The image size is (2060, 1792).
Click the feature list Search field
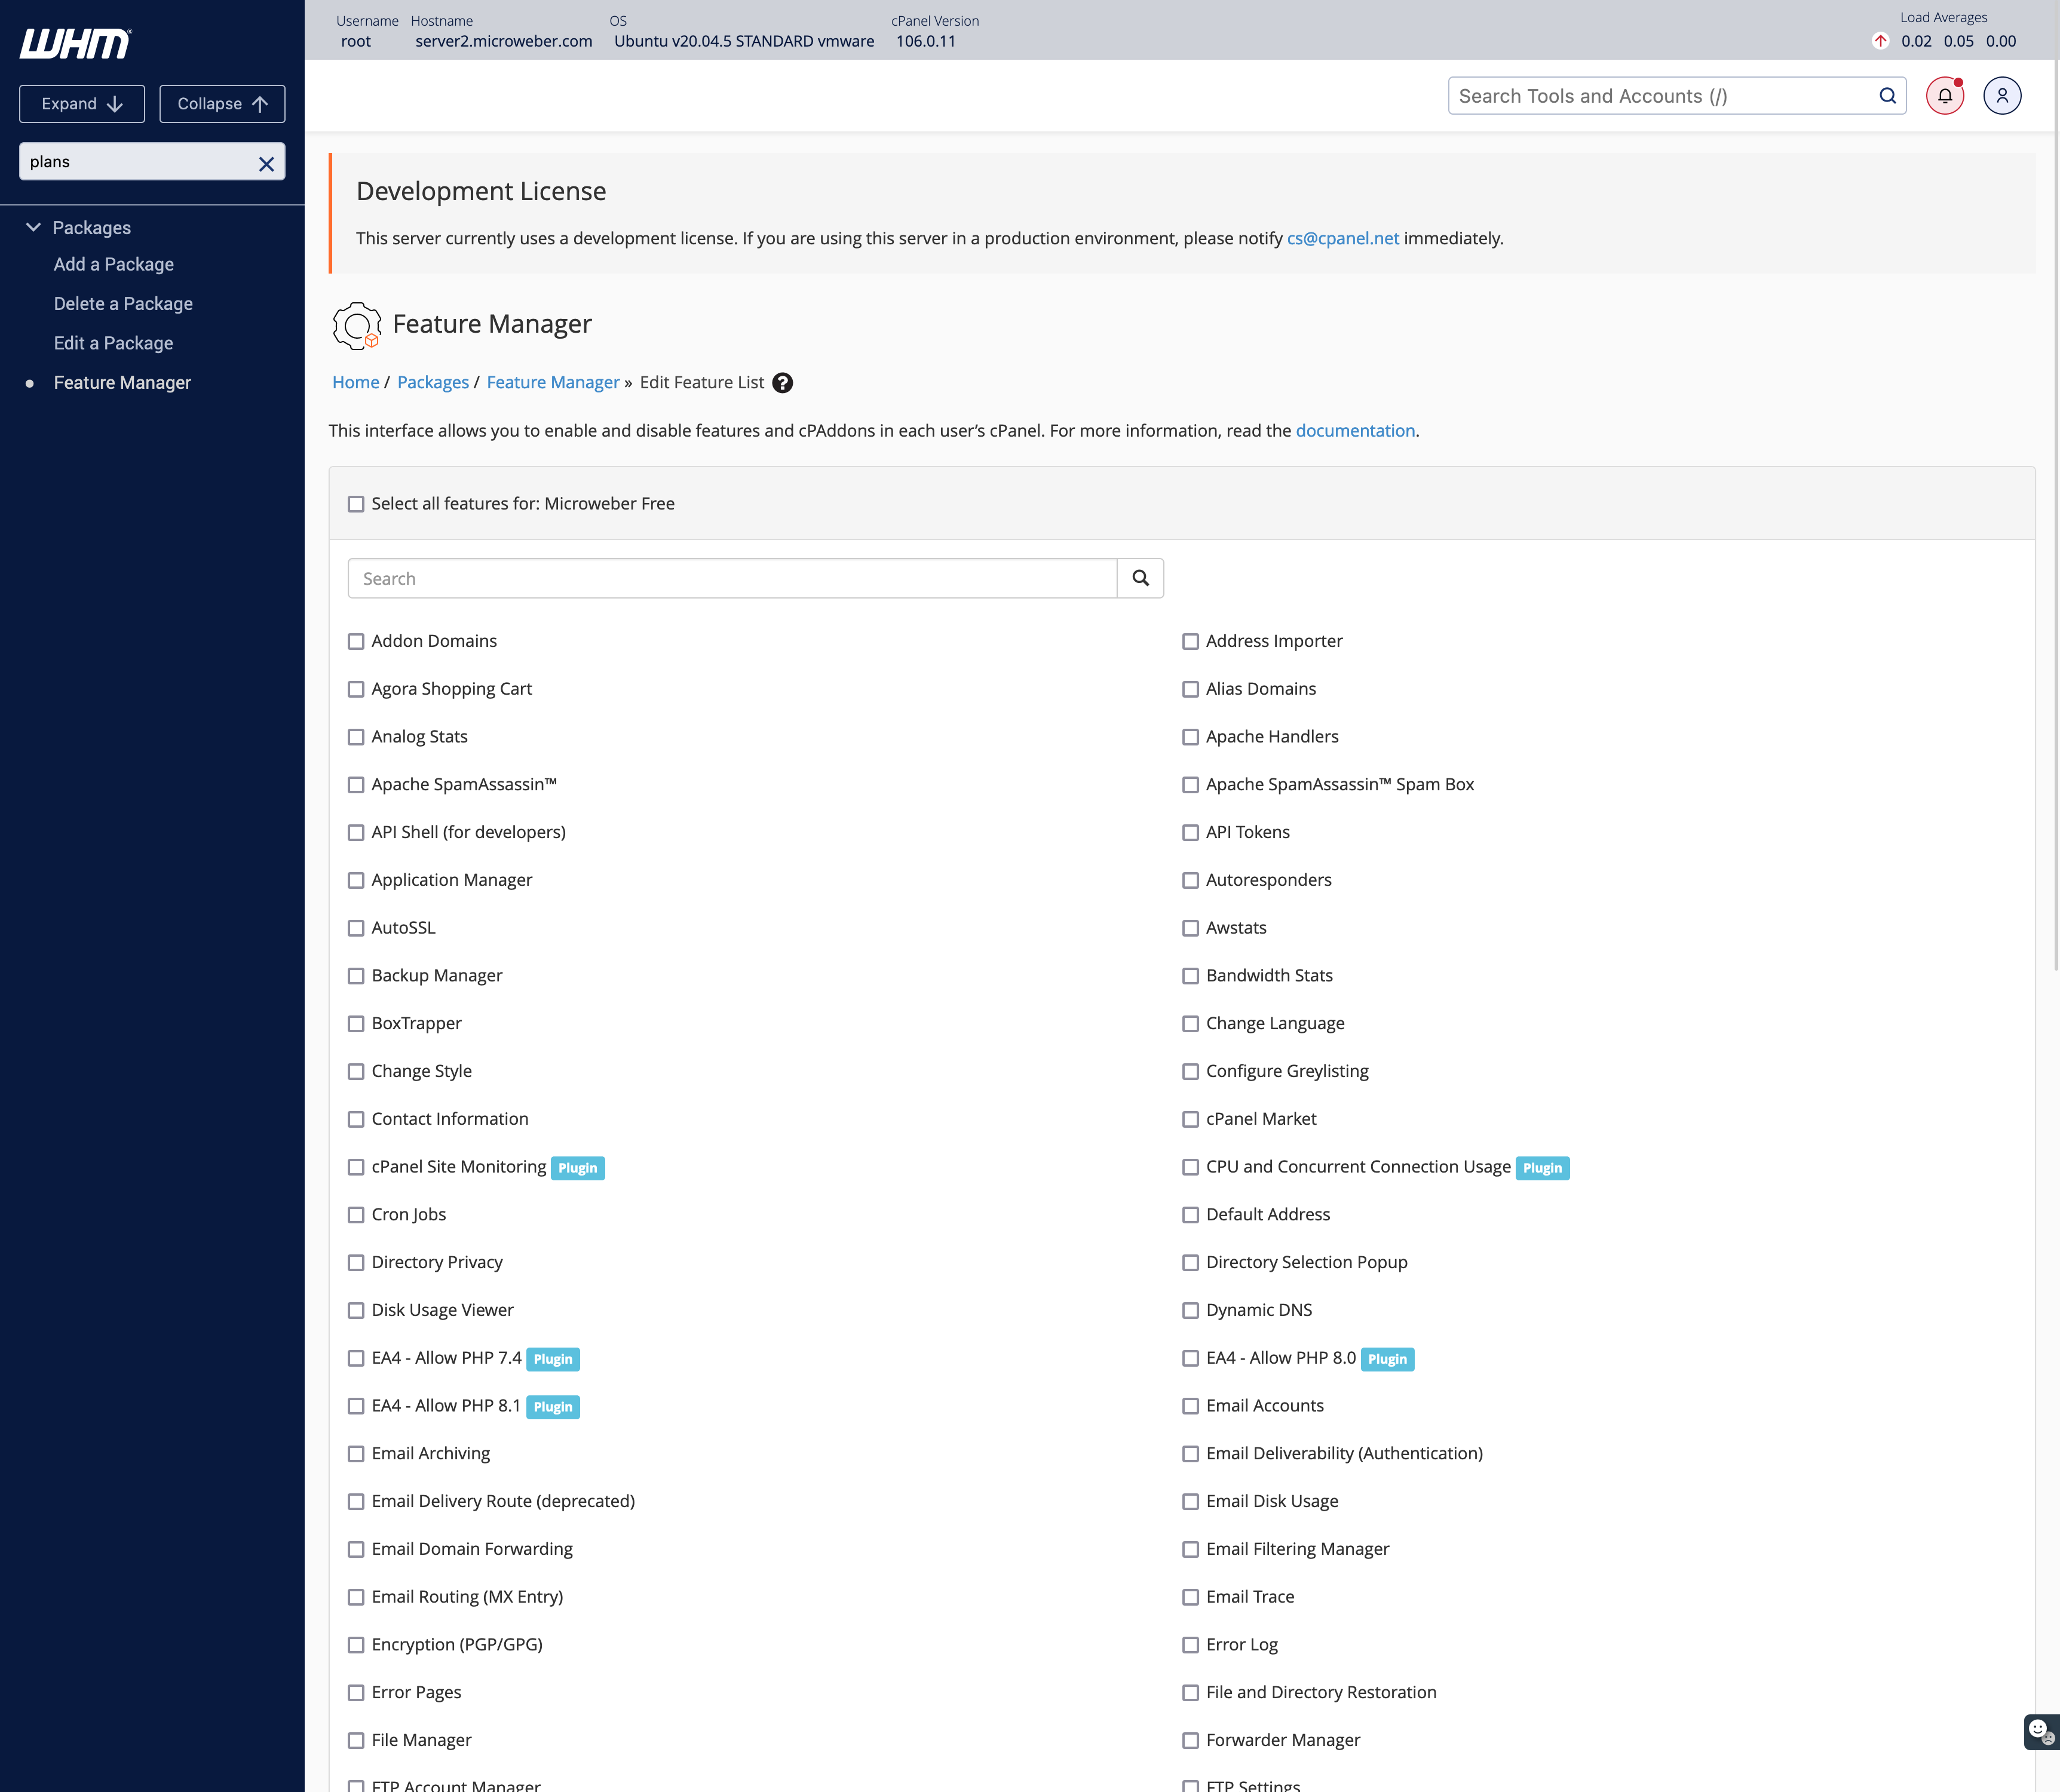pyautogui.click(x=732, y=578)
